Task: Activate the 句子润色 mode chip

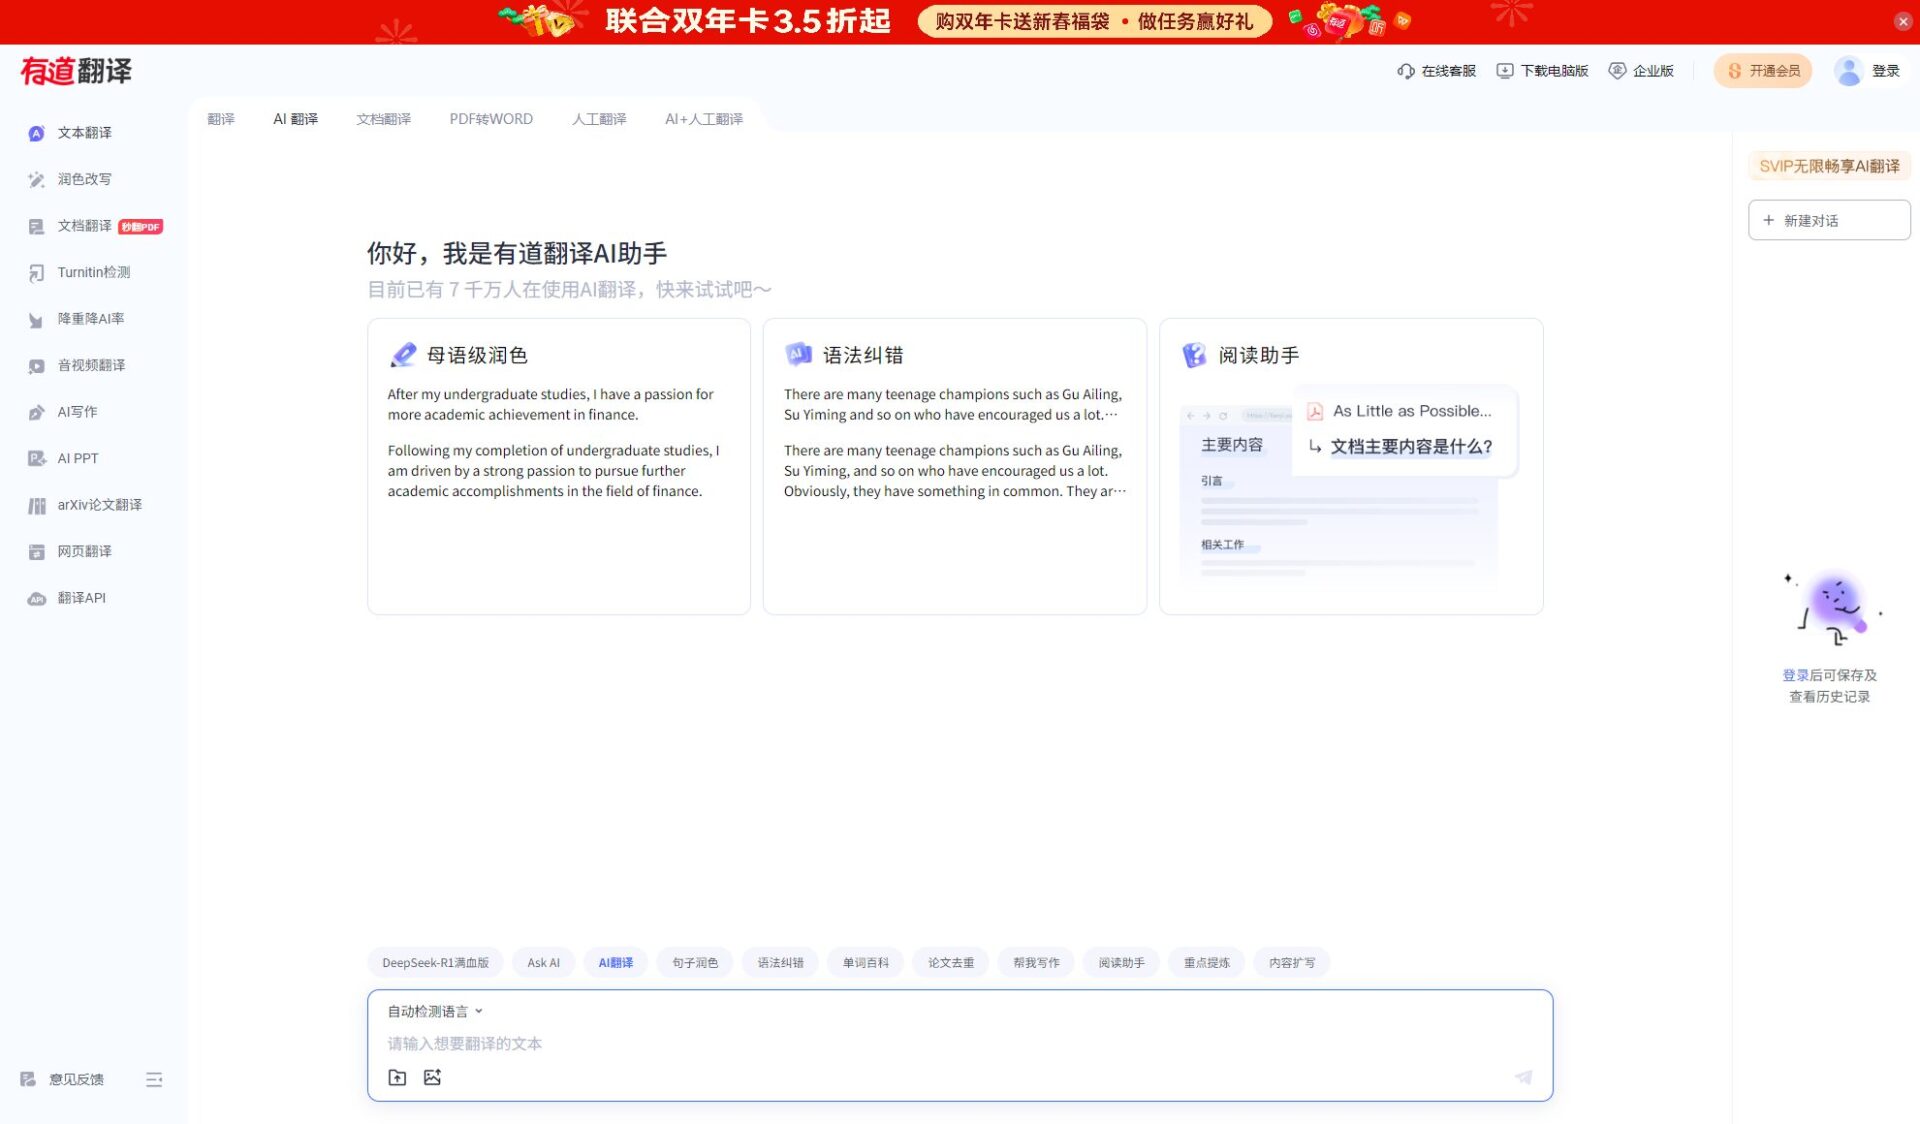Action: pyautogui.click(x=694, y=962)
